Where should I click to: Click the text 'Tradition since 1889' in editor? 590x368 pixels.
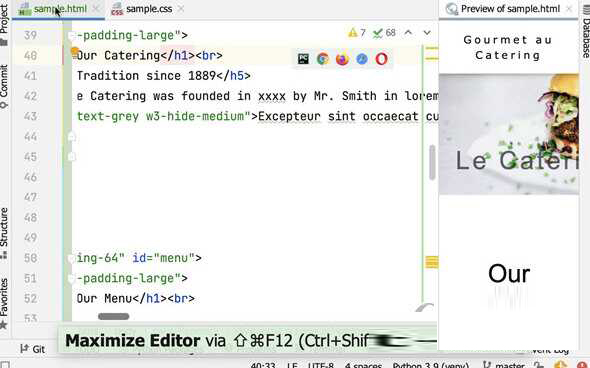[146, 76]
